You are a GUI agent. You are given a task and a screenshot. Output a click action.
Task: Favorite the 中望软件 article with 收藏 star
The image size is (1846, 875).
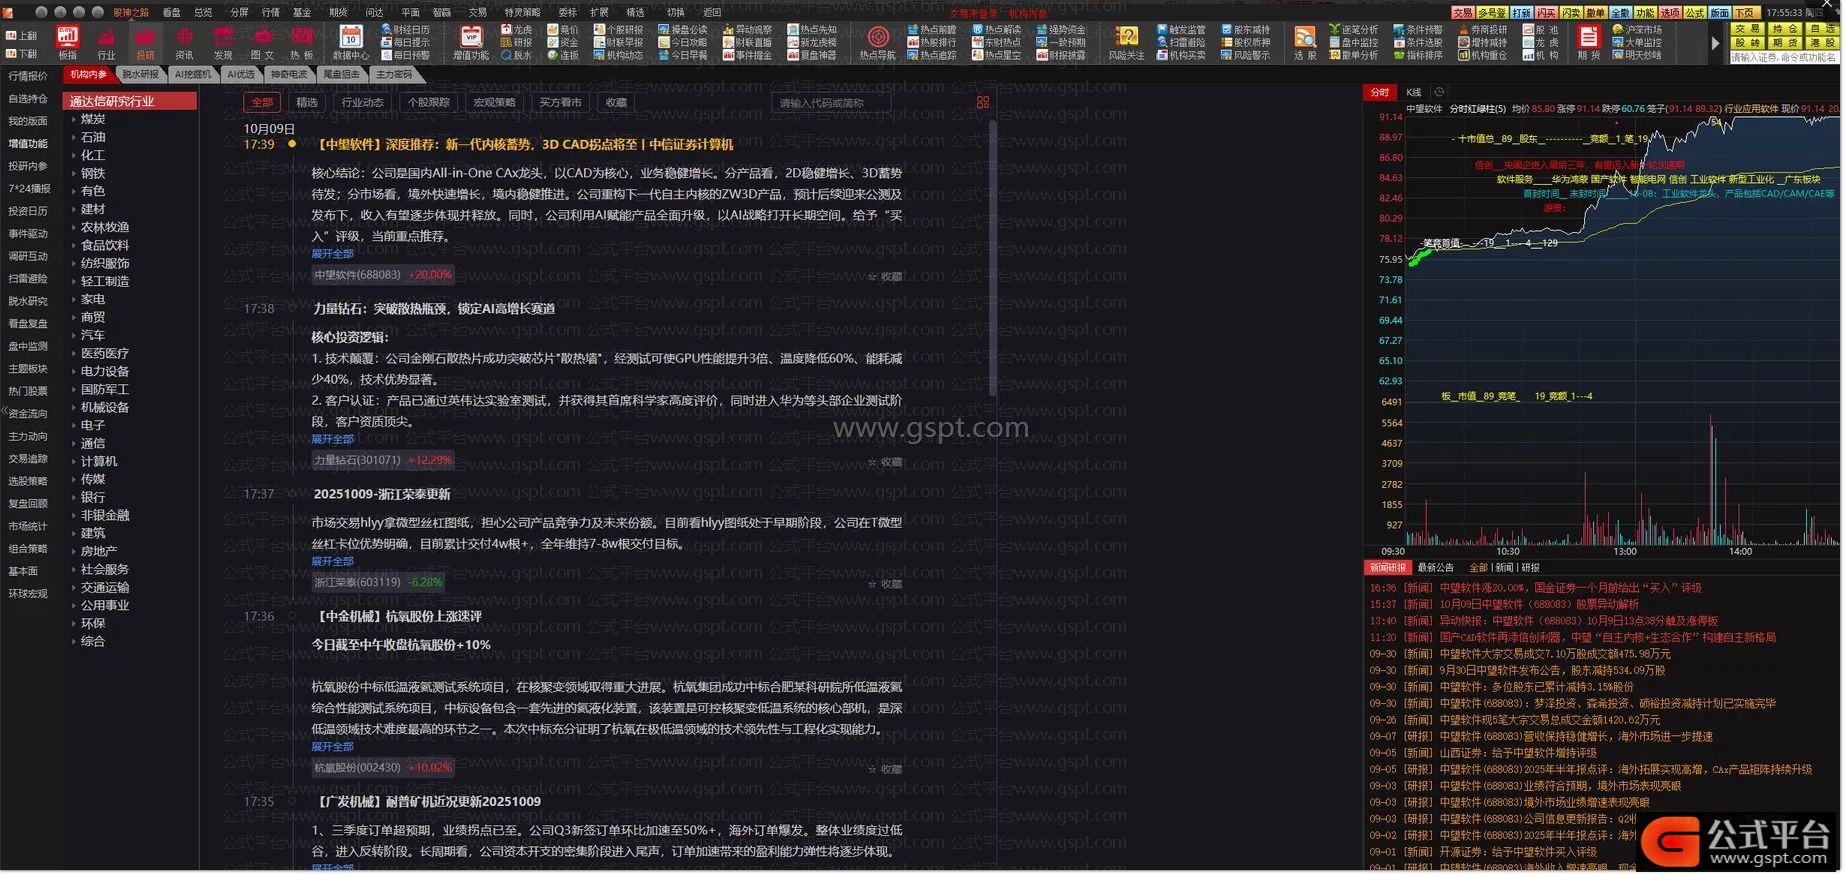(x=885, y=277)
